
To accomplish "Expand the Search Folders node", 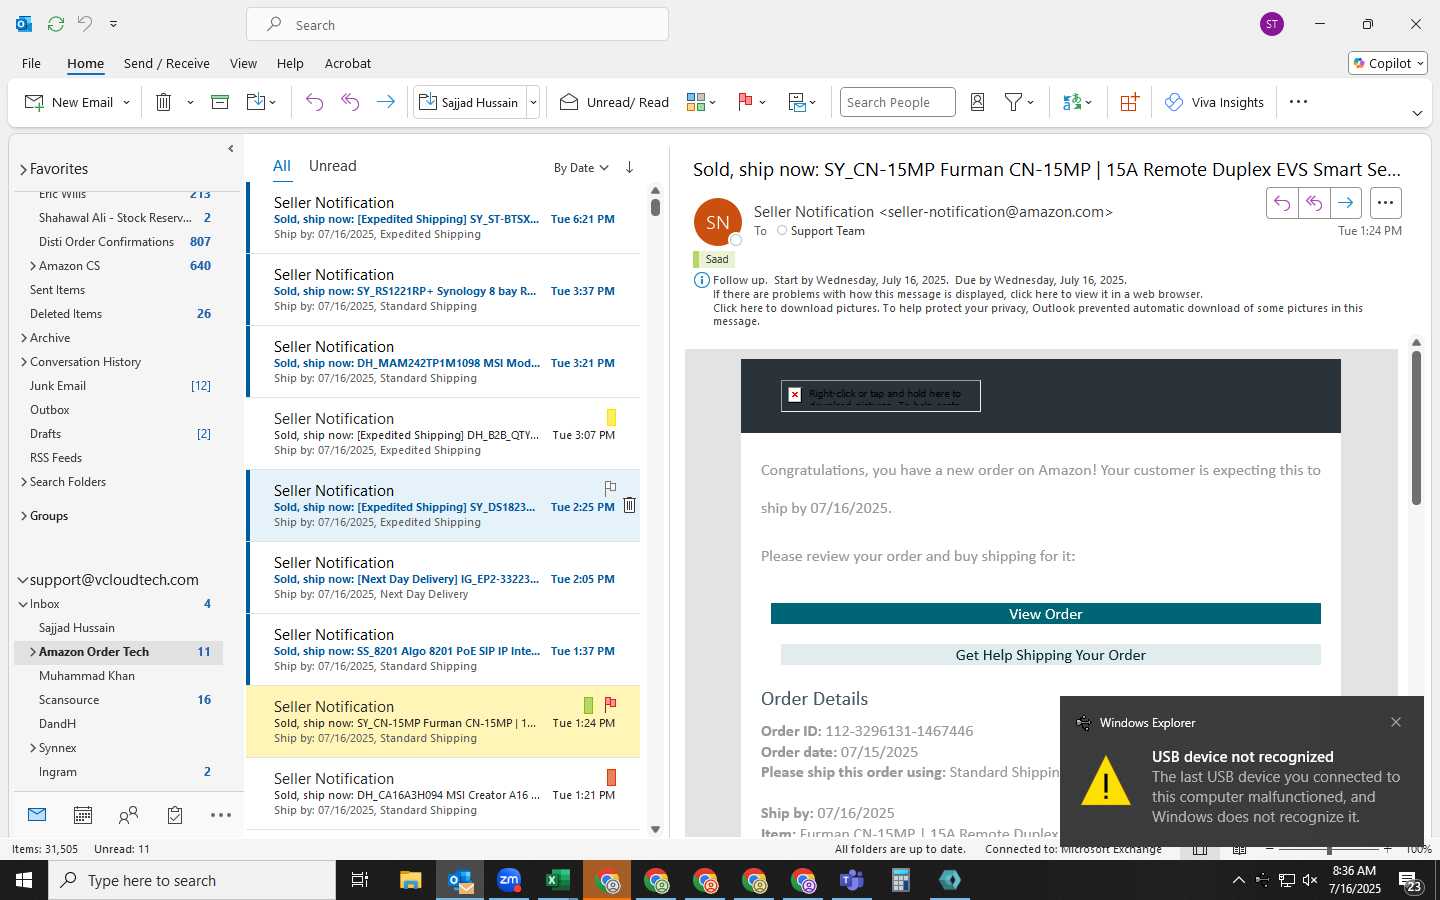I will pos(23,482).
